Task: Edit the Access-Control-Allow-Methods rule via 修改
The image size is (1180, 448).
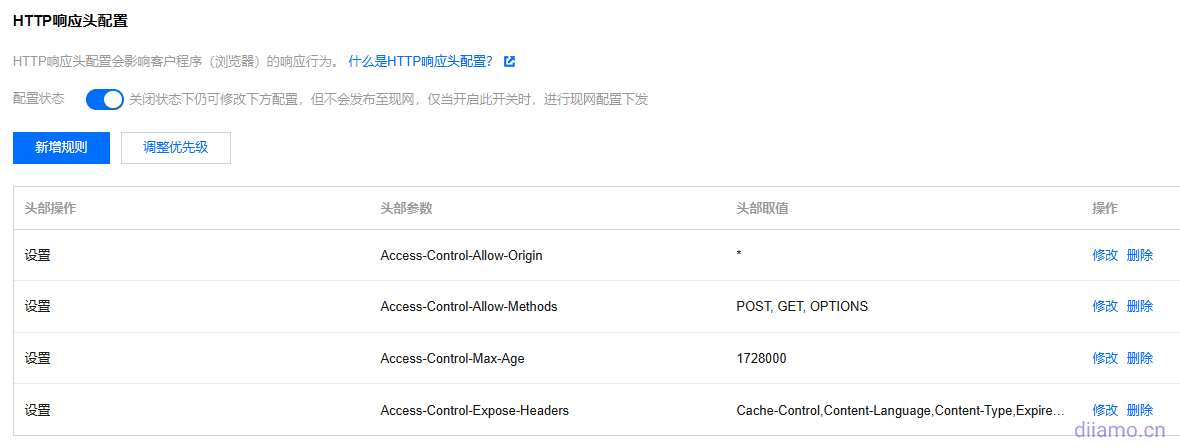Action: pos(1105,306)
